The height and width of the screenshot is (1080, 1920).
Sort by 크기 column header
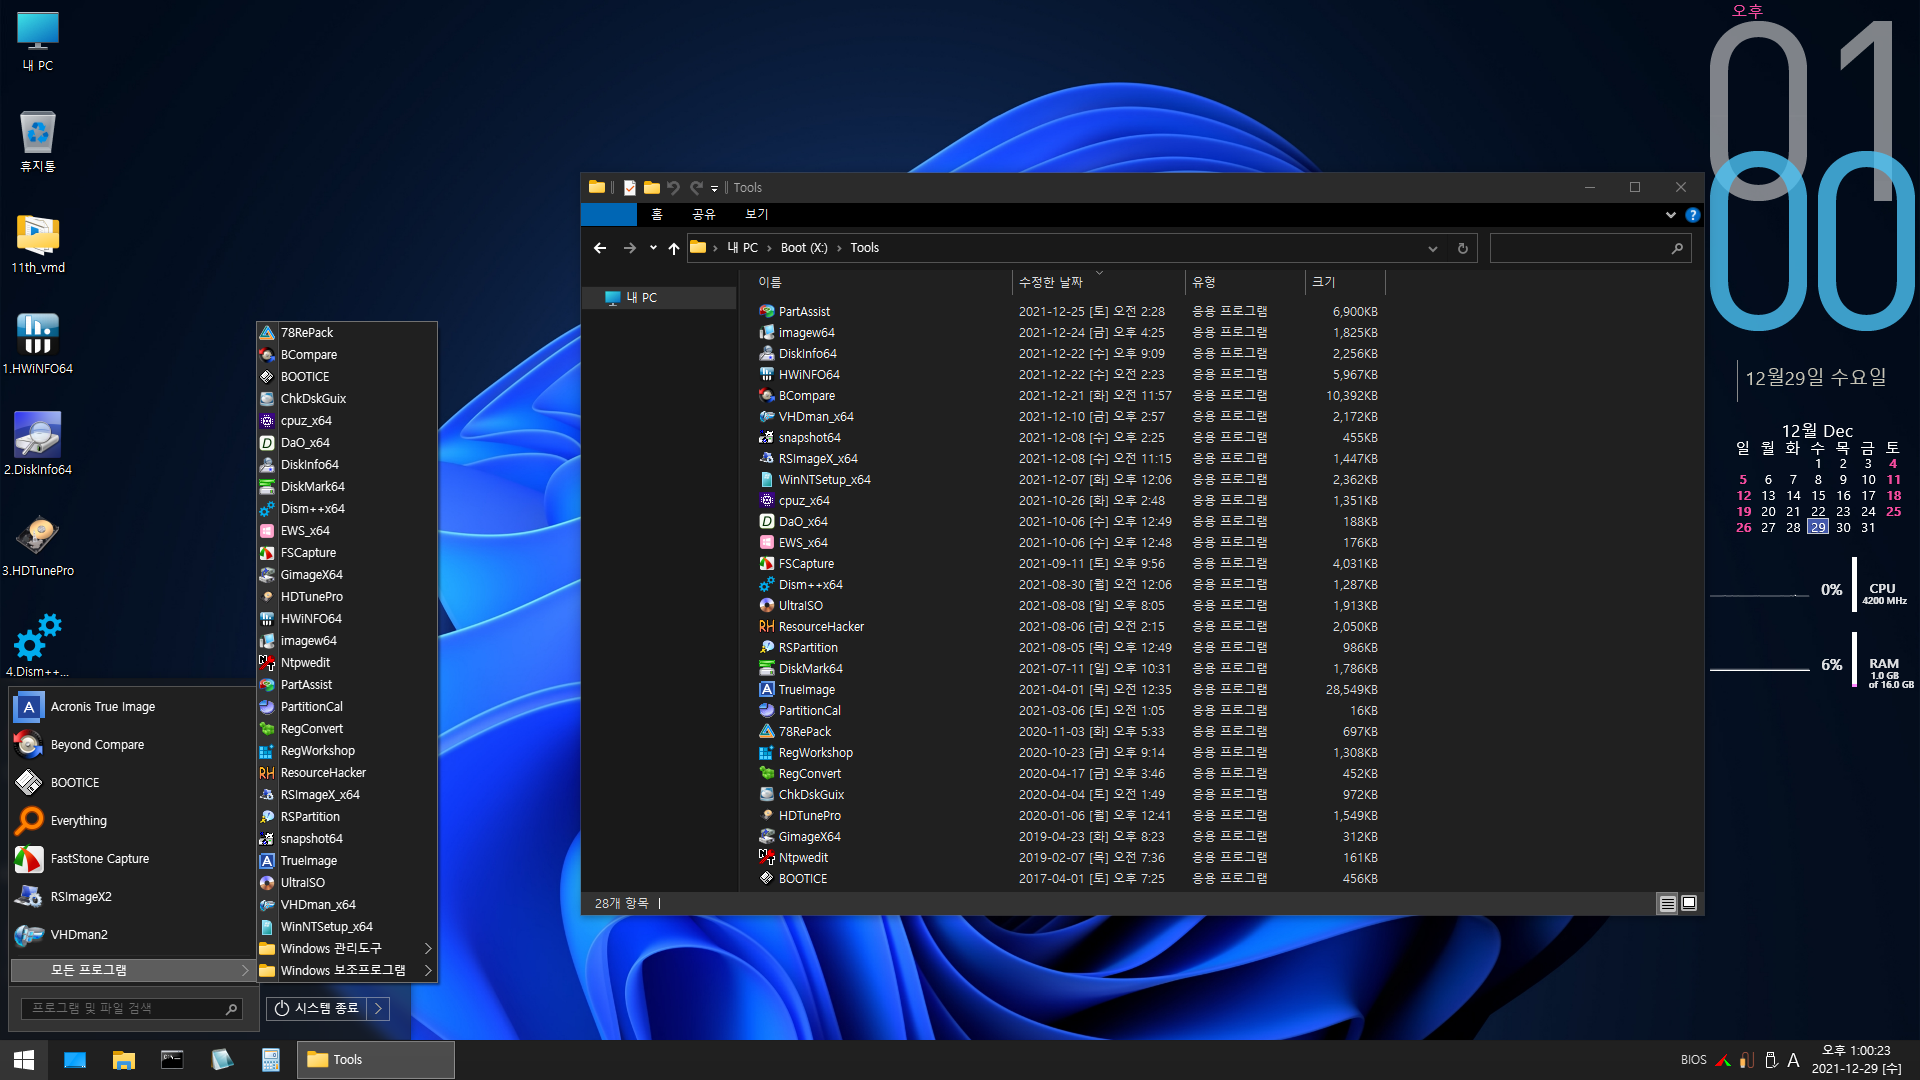1345,283
